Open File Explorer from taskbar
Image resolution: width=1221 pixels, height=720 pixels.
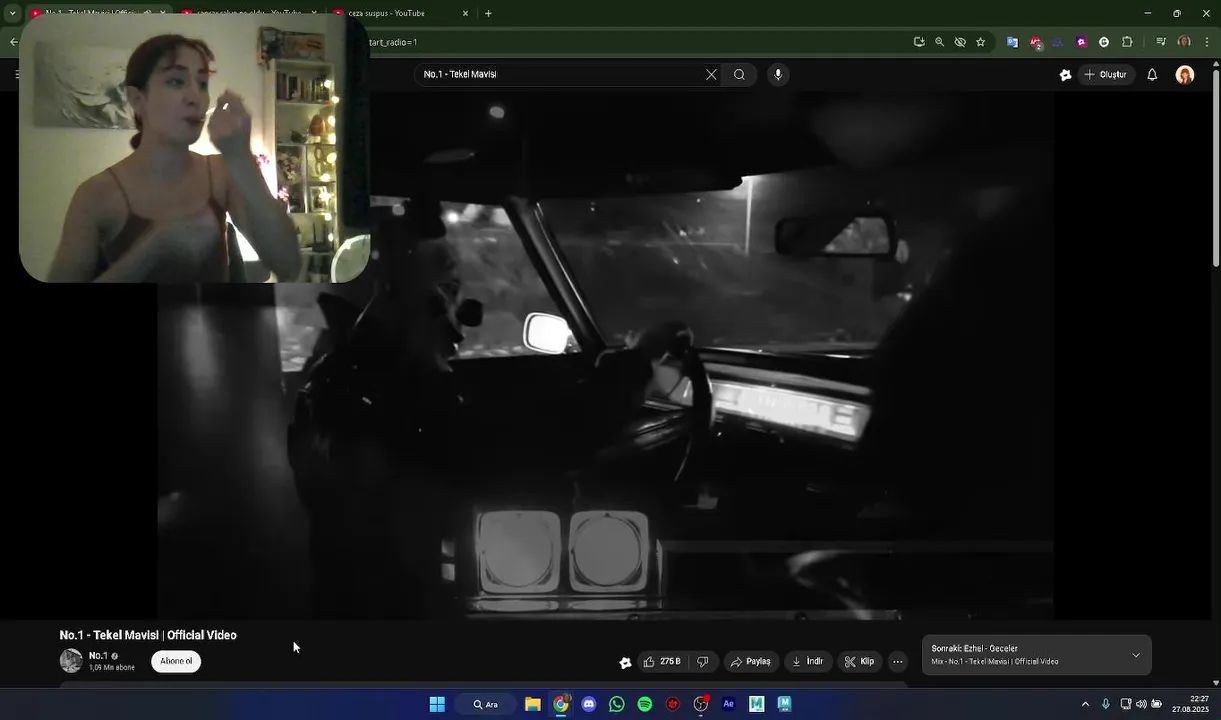click(533, 704)
